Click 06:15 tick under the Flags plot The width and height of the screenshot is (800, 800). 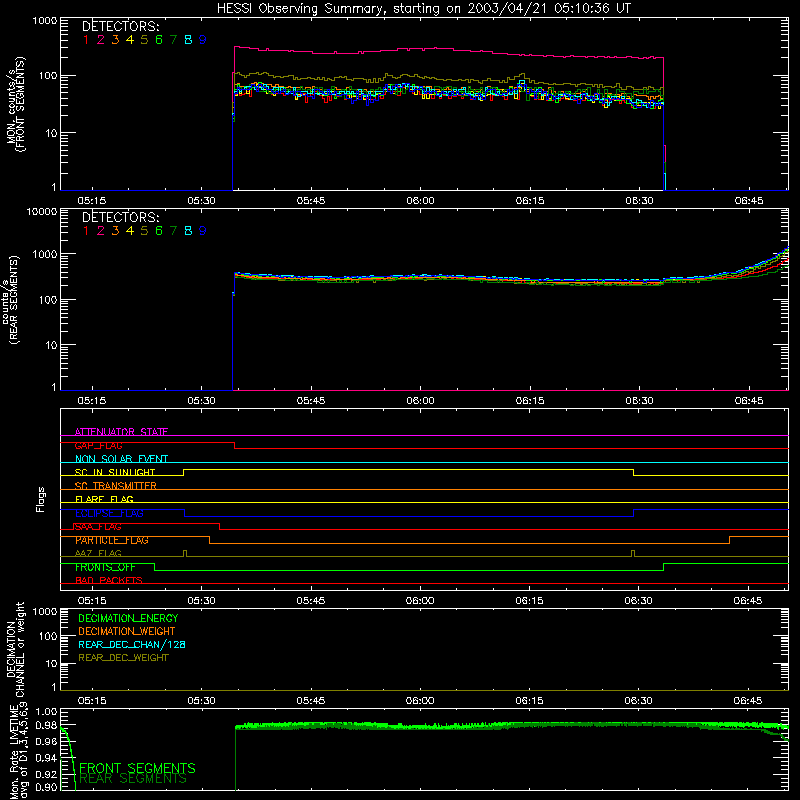[530, 601]
